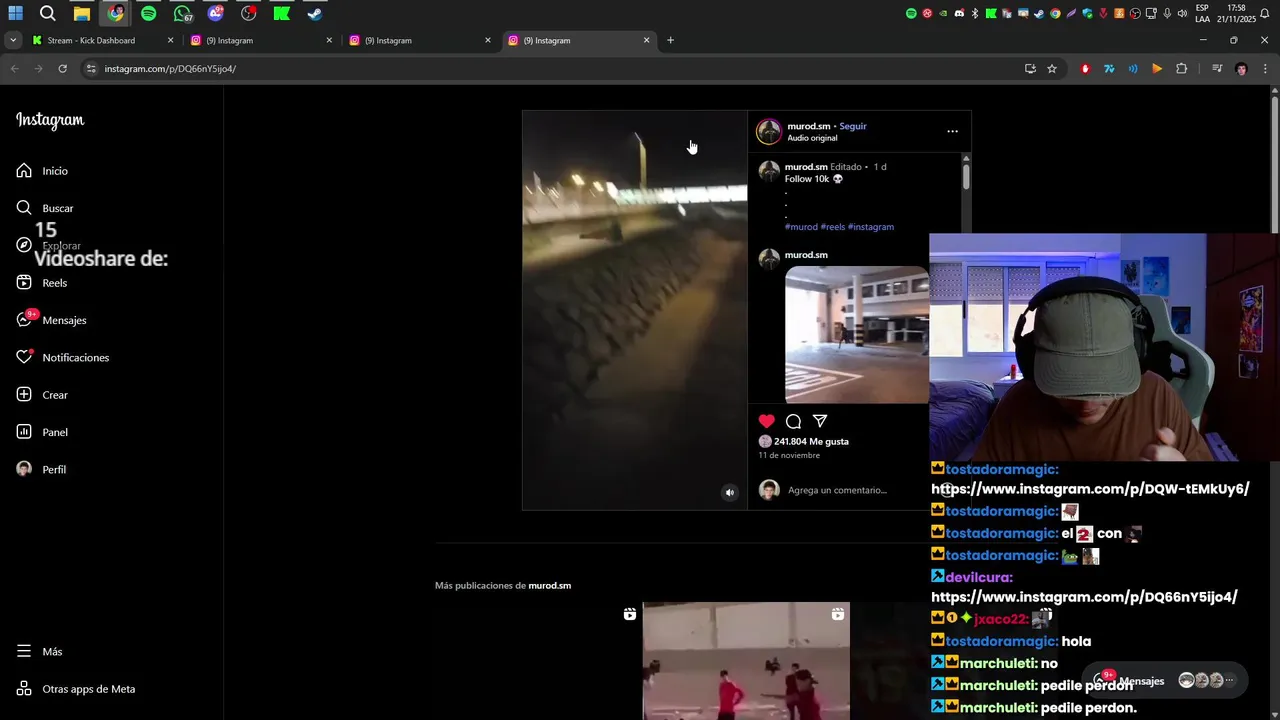Open the suggested reel with red shirts
The image size is (1280, 720).
[746, 661]
